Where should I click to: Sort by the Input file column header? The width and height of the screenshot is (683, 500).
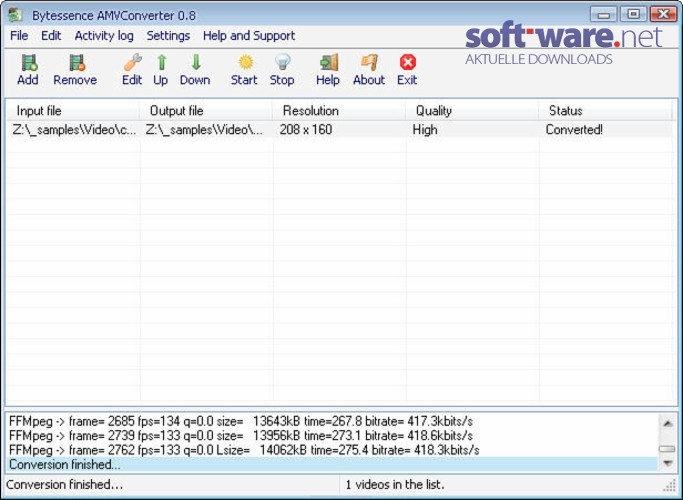pyautogui.click(x=73, y=111)
